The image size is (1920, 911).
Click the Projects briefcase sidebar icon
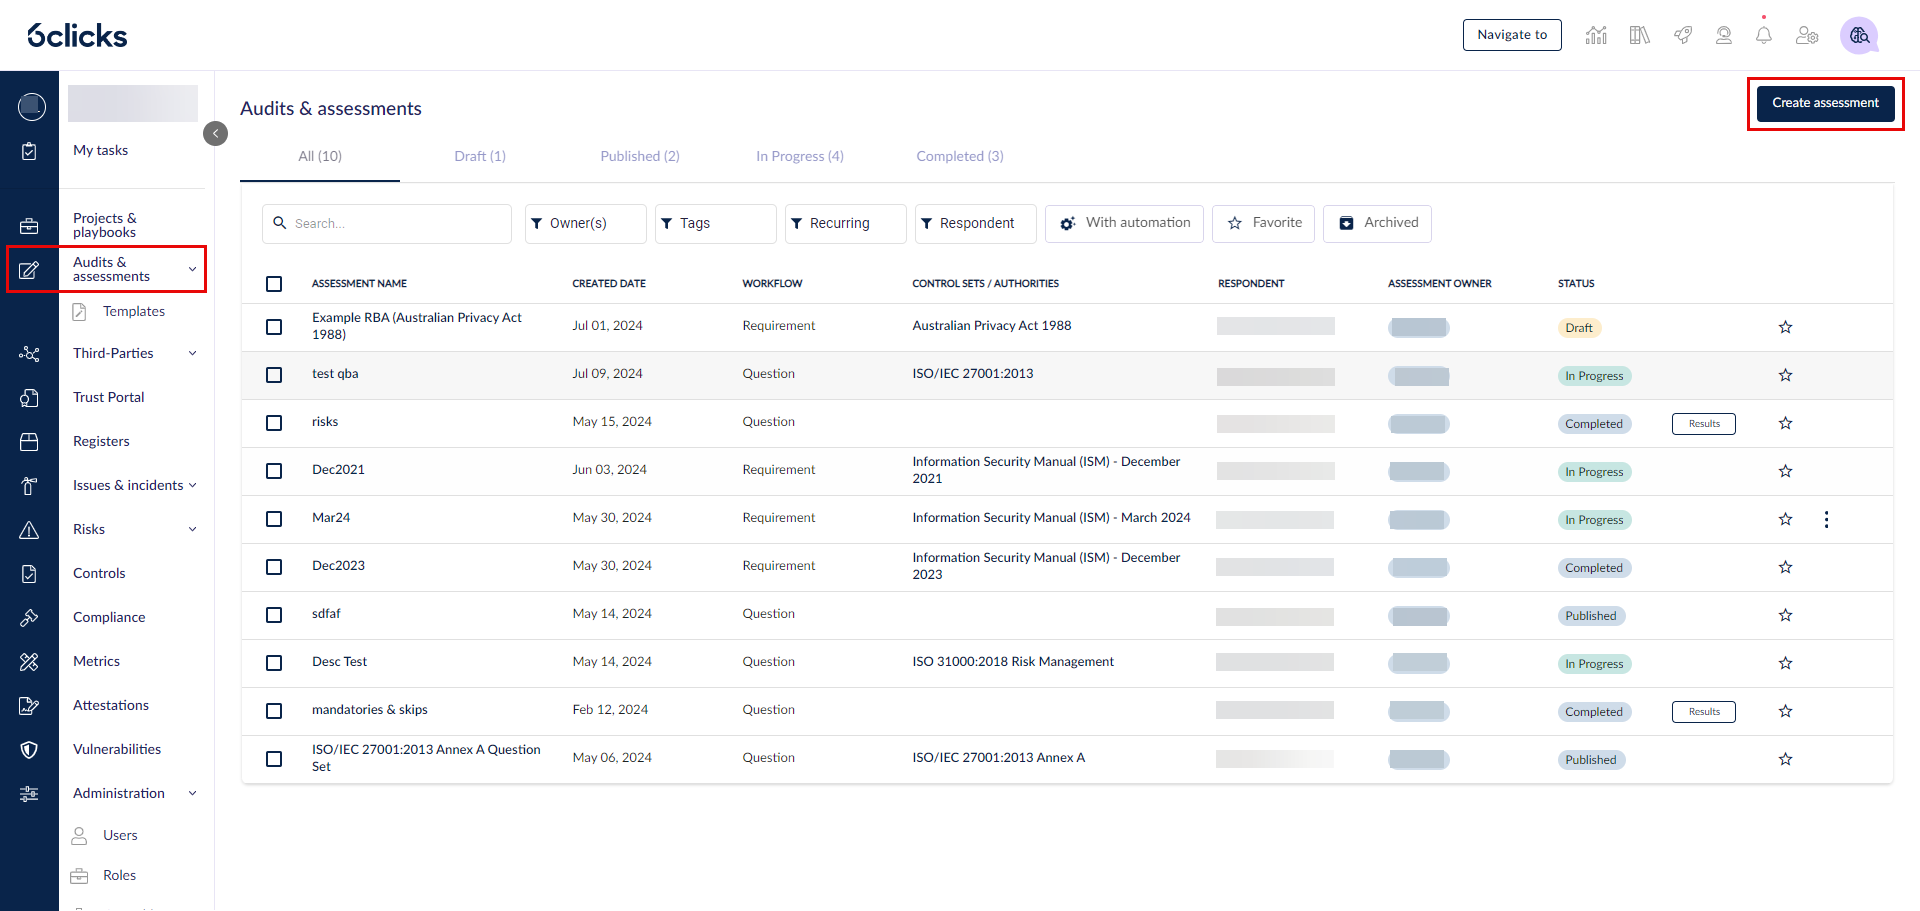29,226
